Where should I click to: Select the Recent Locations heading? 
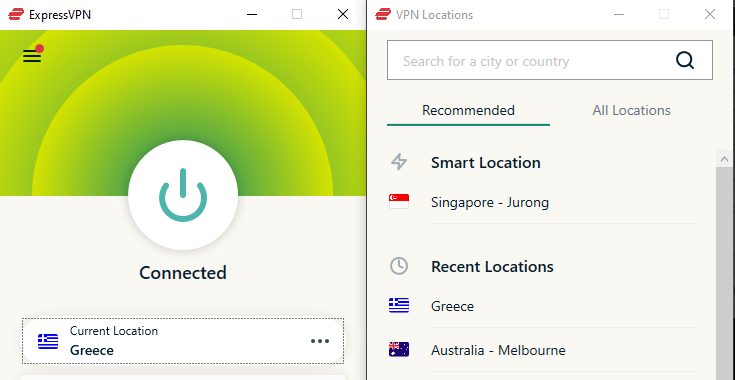click(x=492, y=267)
